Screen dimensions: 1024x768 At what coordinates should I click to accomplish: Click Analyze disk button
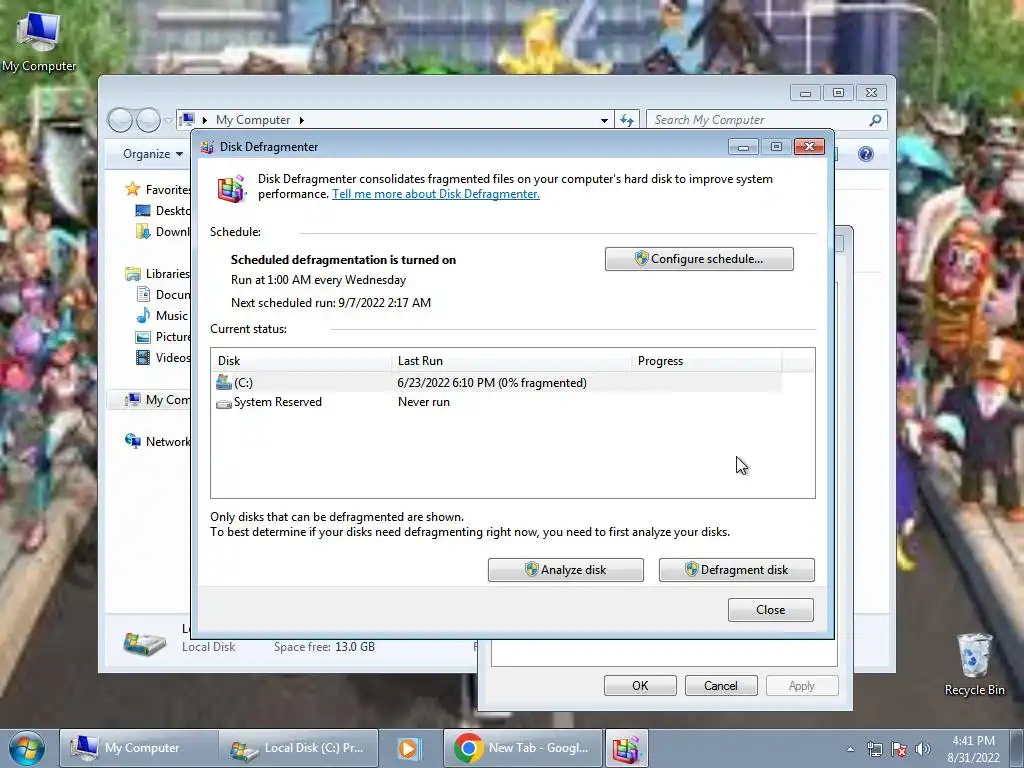point(566,569)
